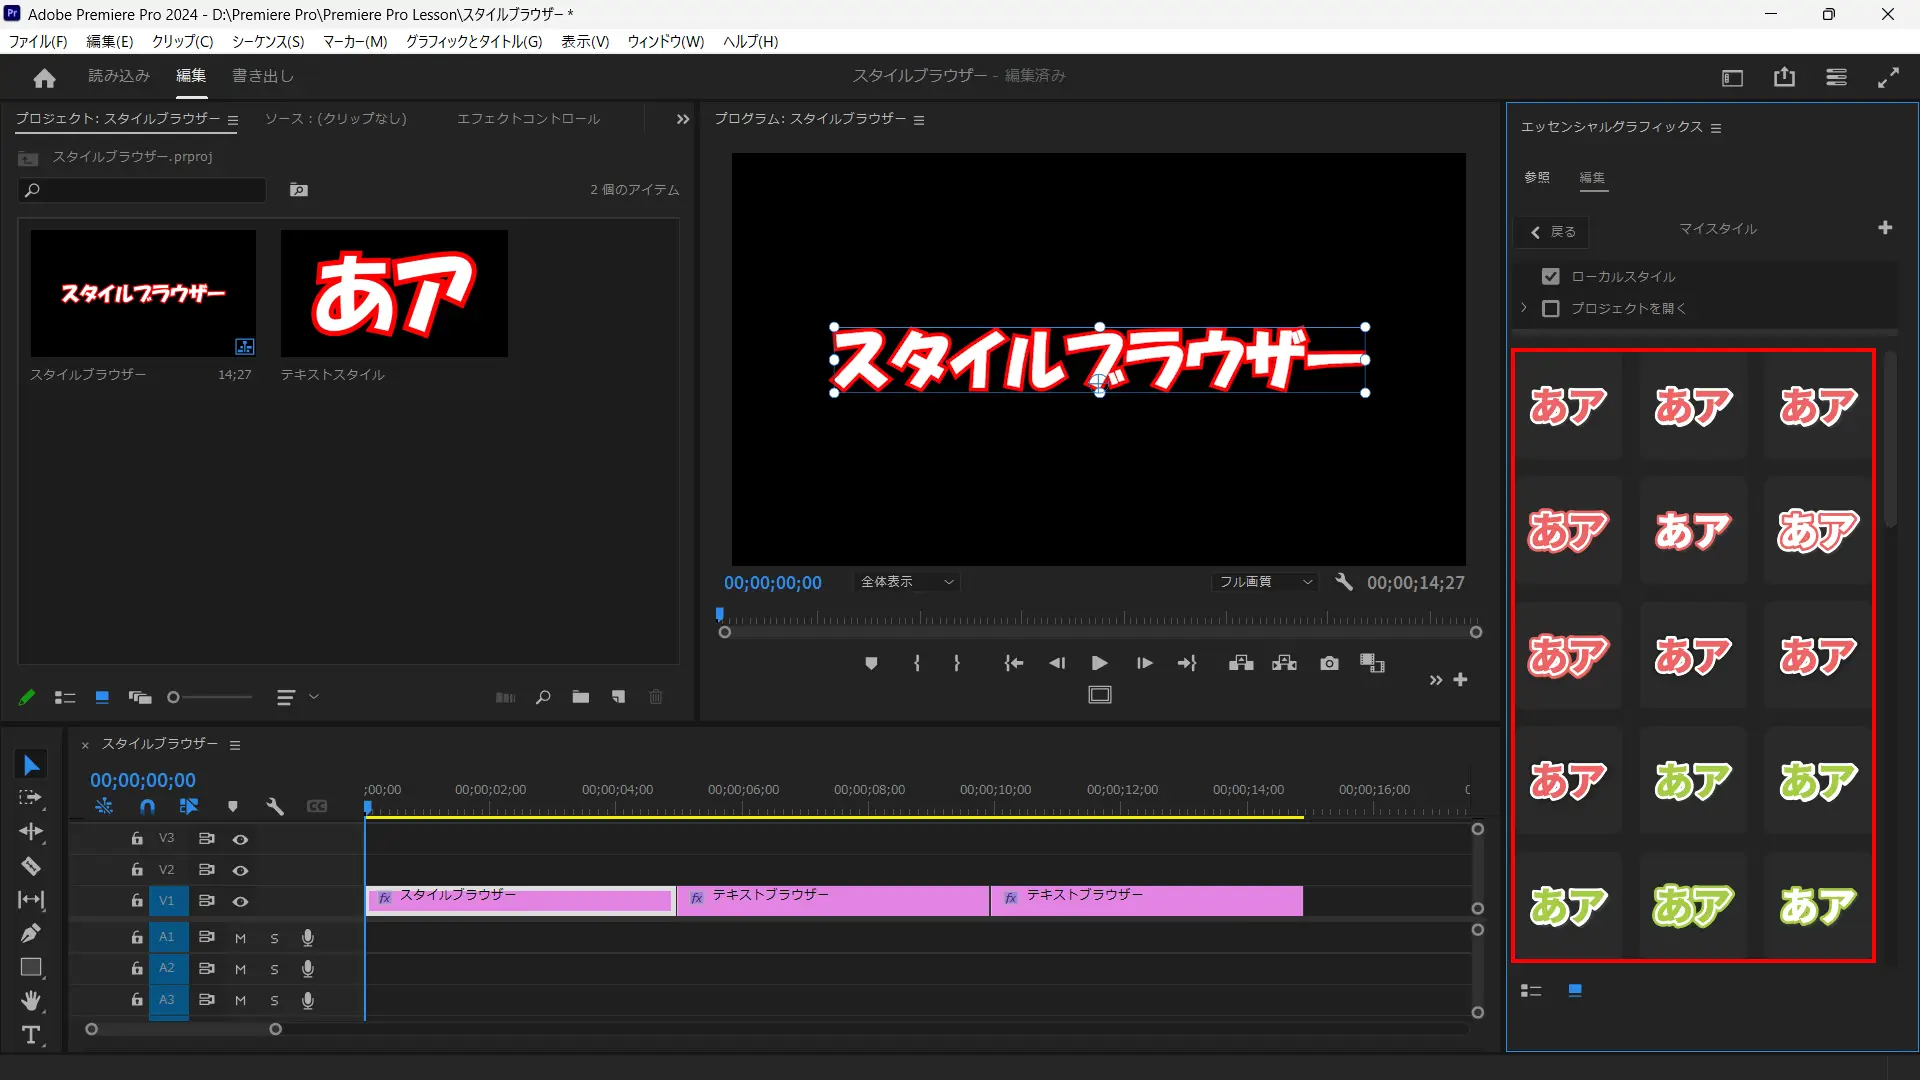
Task: Select the Slip tool
Action: pos(31,900)
